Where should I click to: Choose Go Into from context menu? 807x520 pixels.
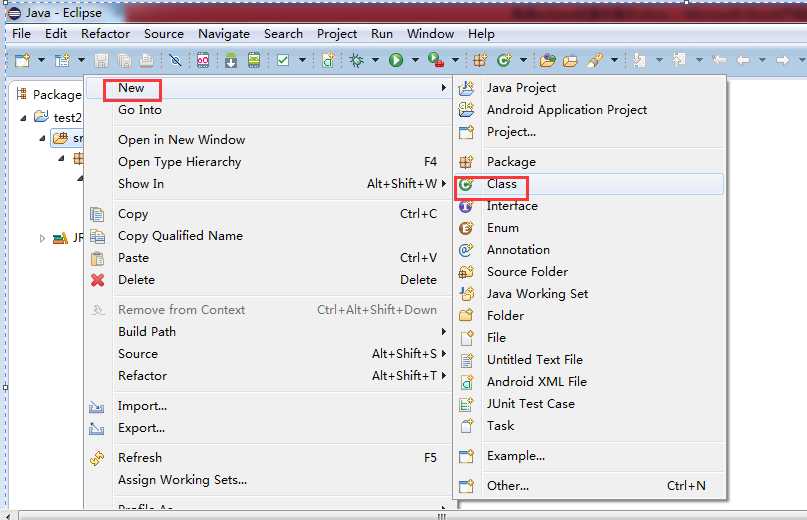point(269,110)
